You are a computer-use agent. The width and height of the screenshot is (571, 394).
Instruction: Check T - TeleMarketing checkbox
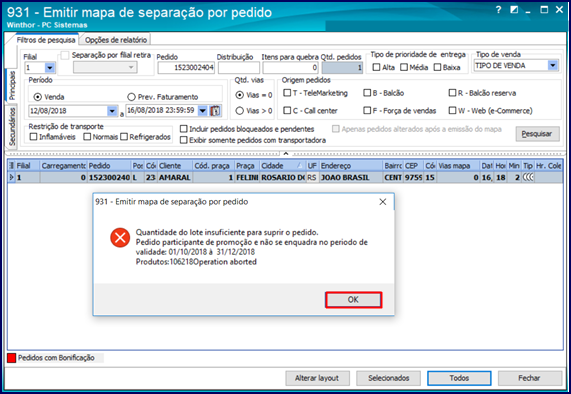[287, 93]
